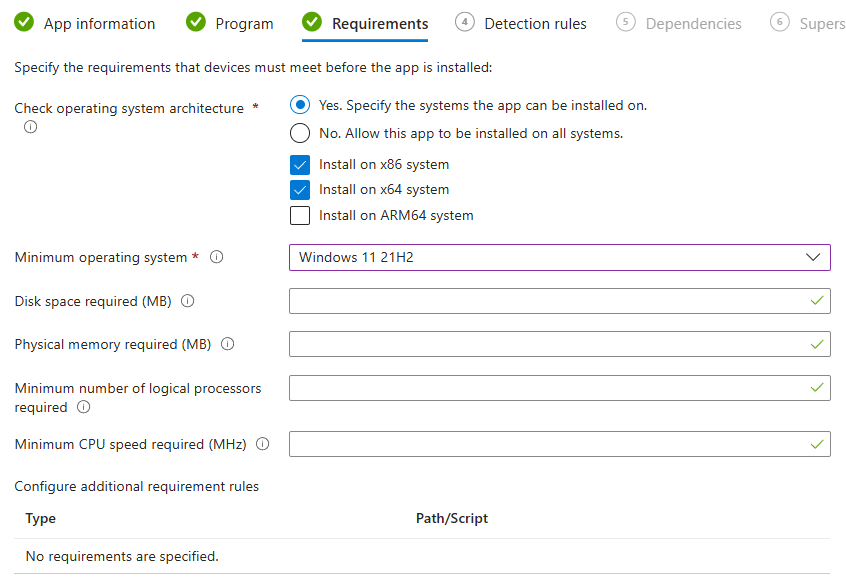Image resolution: width=846 pixels, height=580 pixels.
Task: Uncheck Install on x64 system
Action: click(300, 189)
